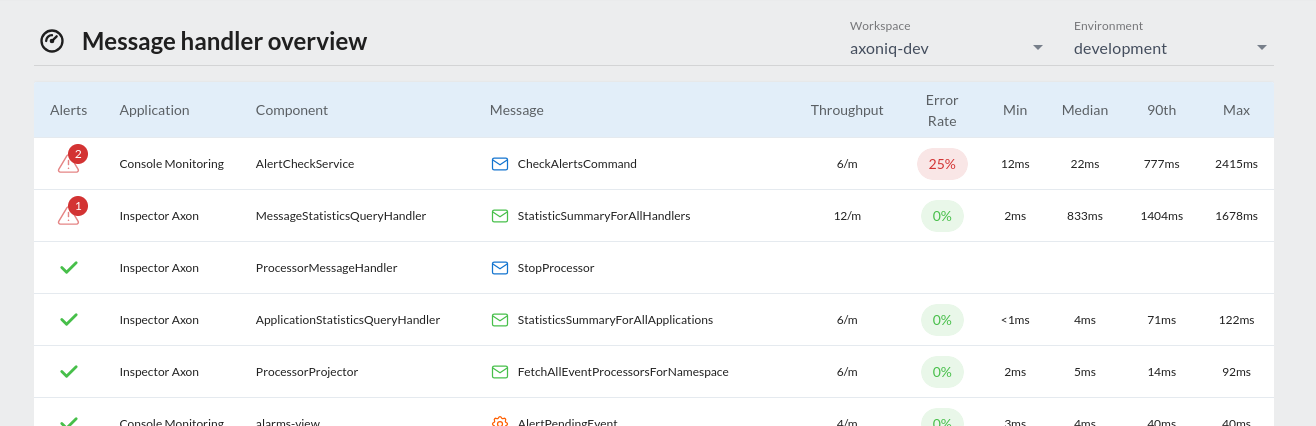
Task: Click green envelope icon beside StatisticsSummaryForAllApplications
Action: 500,320
